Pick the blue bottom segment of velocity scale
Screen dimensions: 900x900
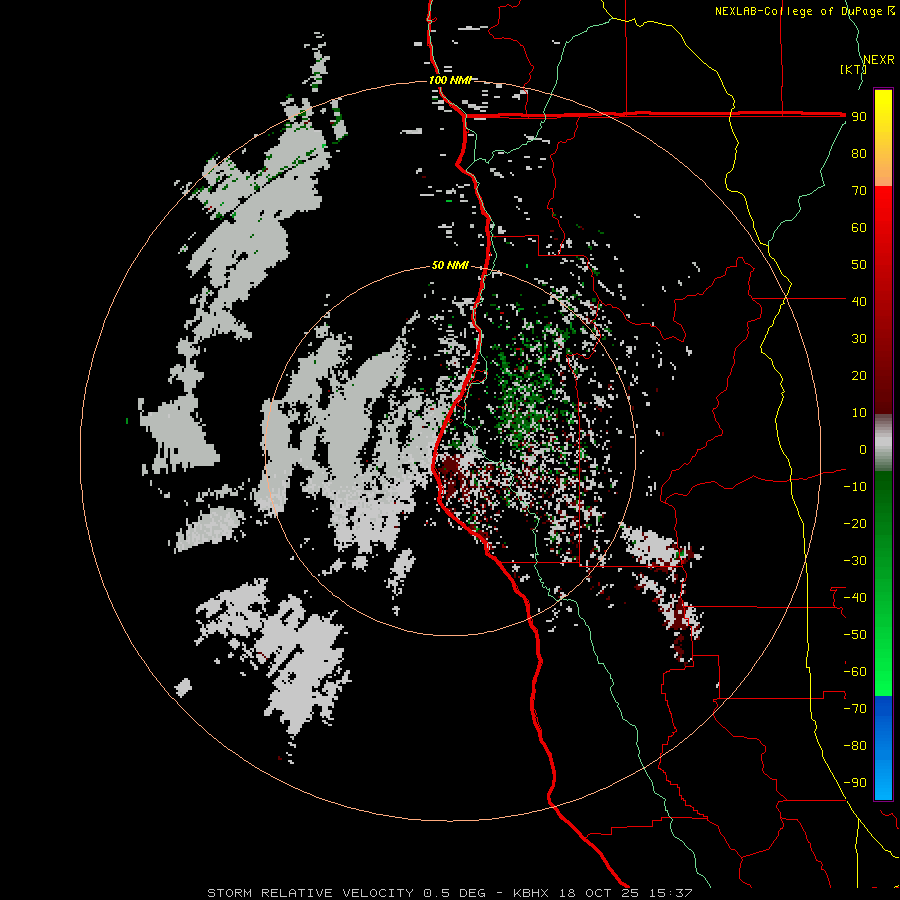click(x=883, y=747)
